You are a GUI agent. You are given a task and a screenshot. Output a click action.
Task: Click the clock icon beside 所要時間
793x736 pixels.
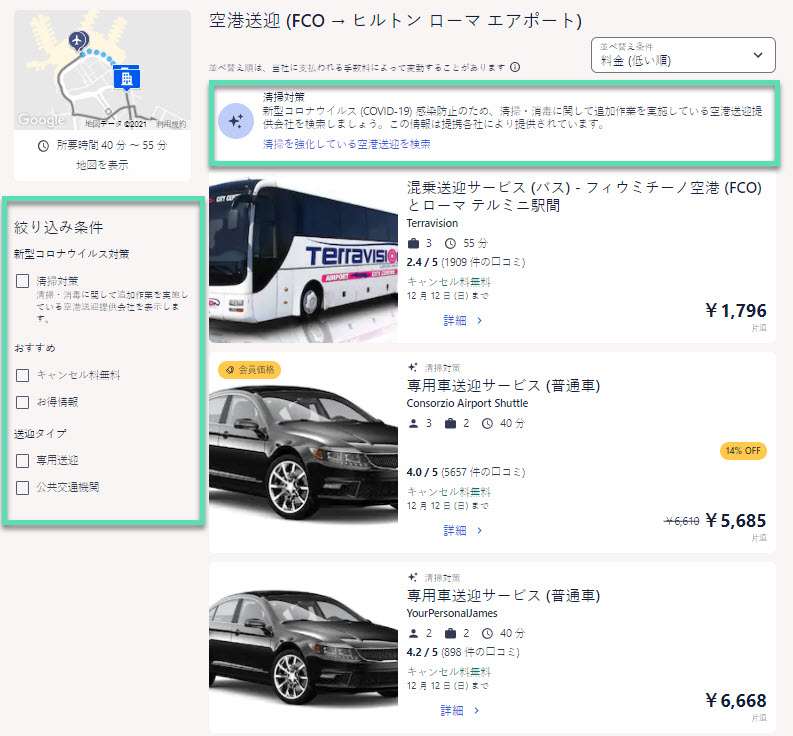tap(43, 146)
